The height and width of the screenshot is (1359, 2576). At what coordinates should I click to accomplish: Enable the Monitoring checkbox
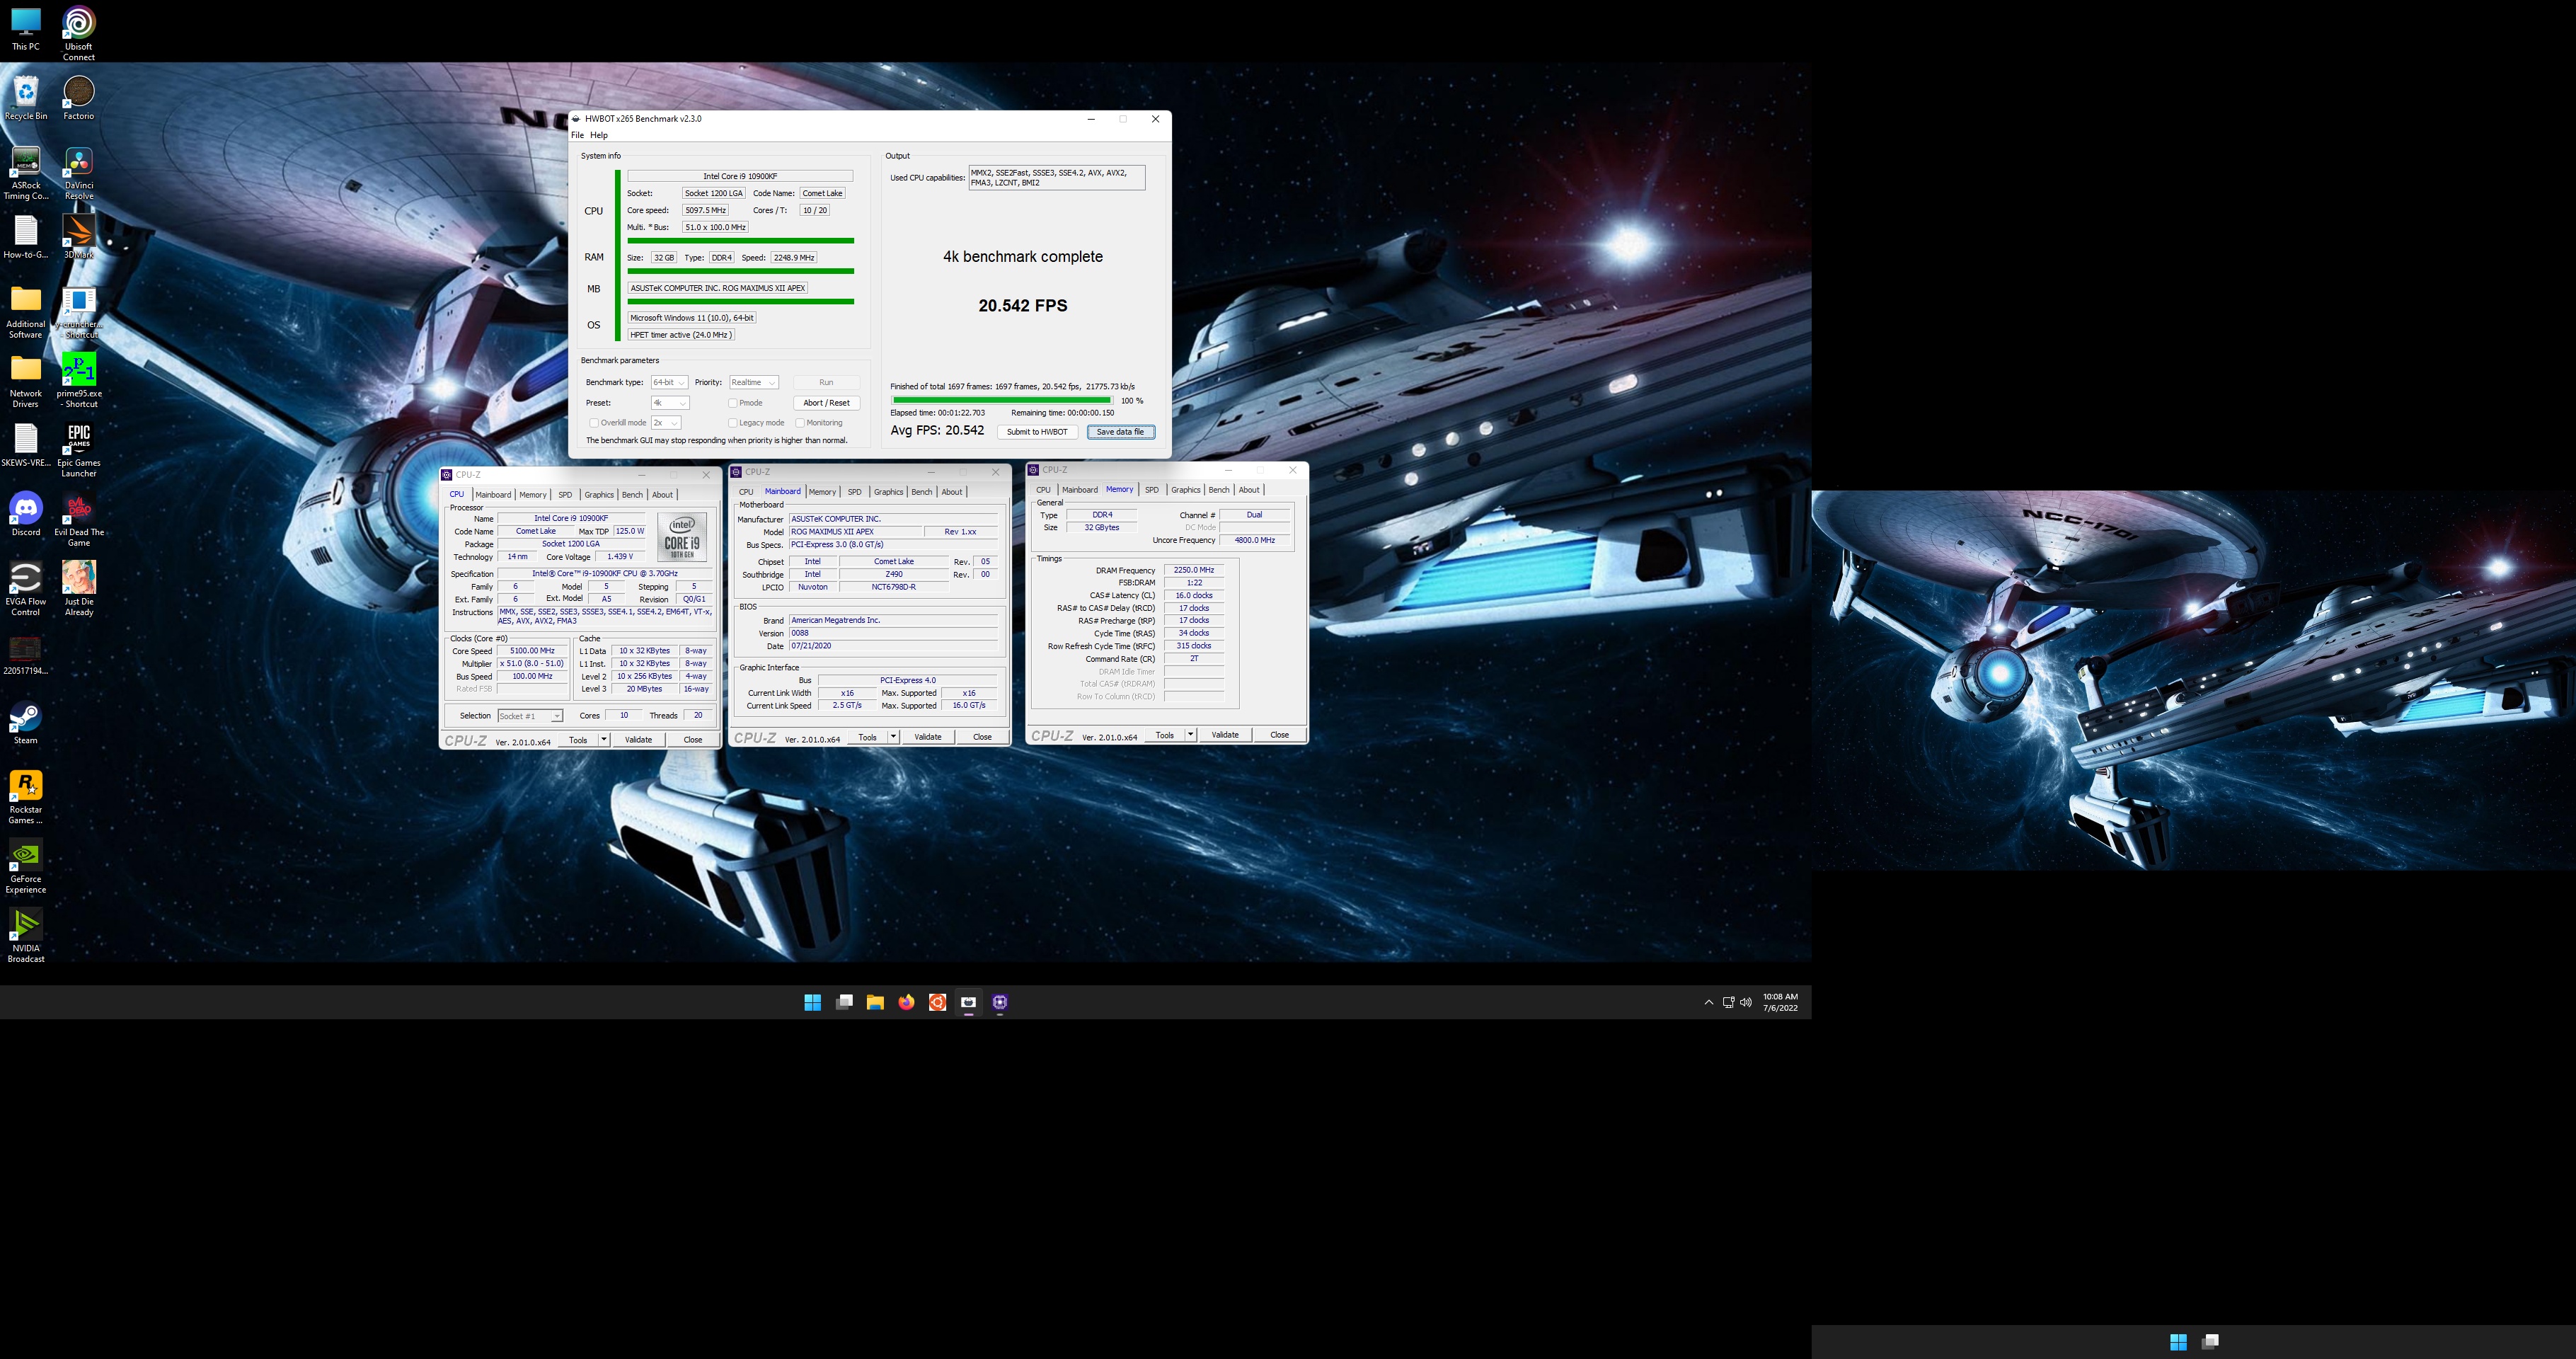[x=800, y=423]
